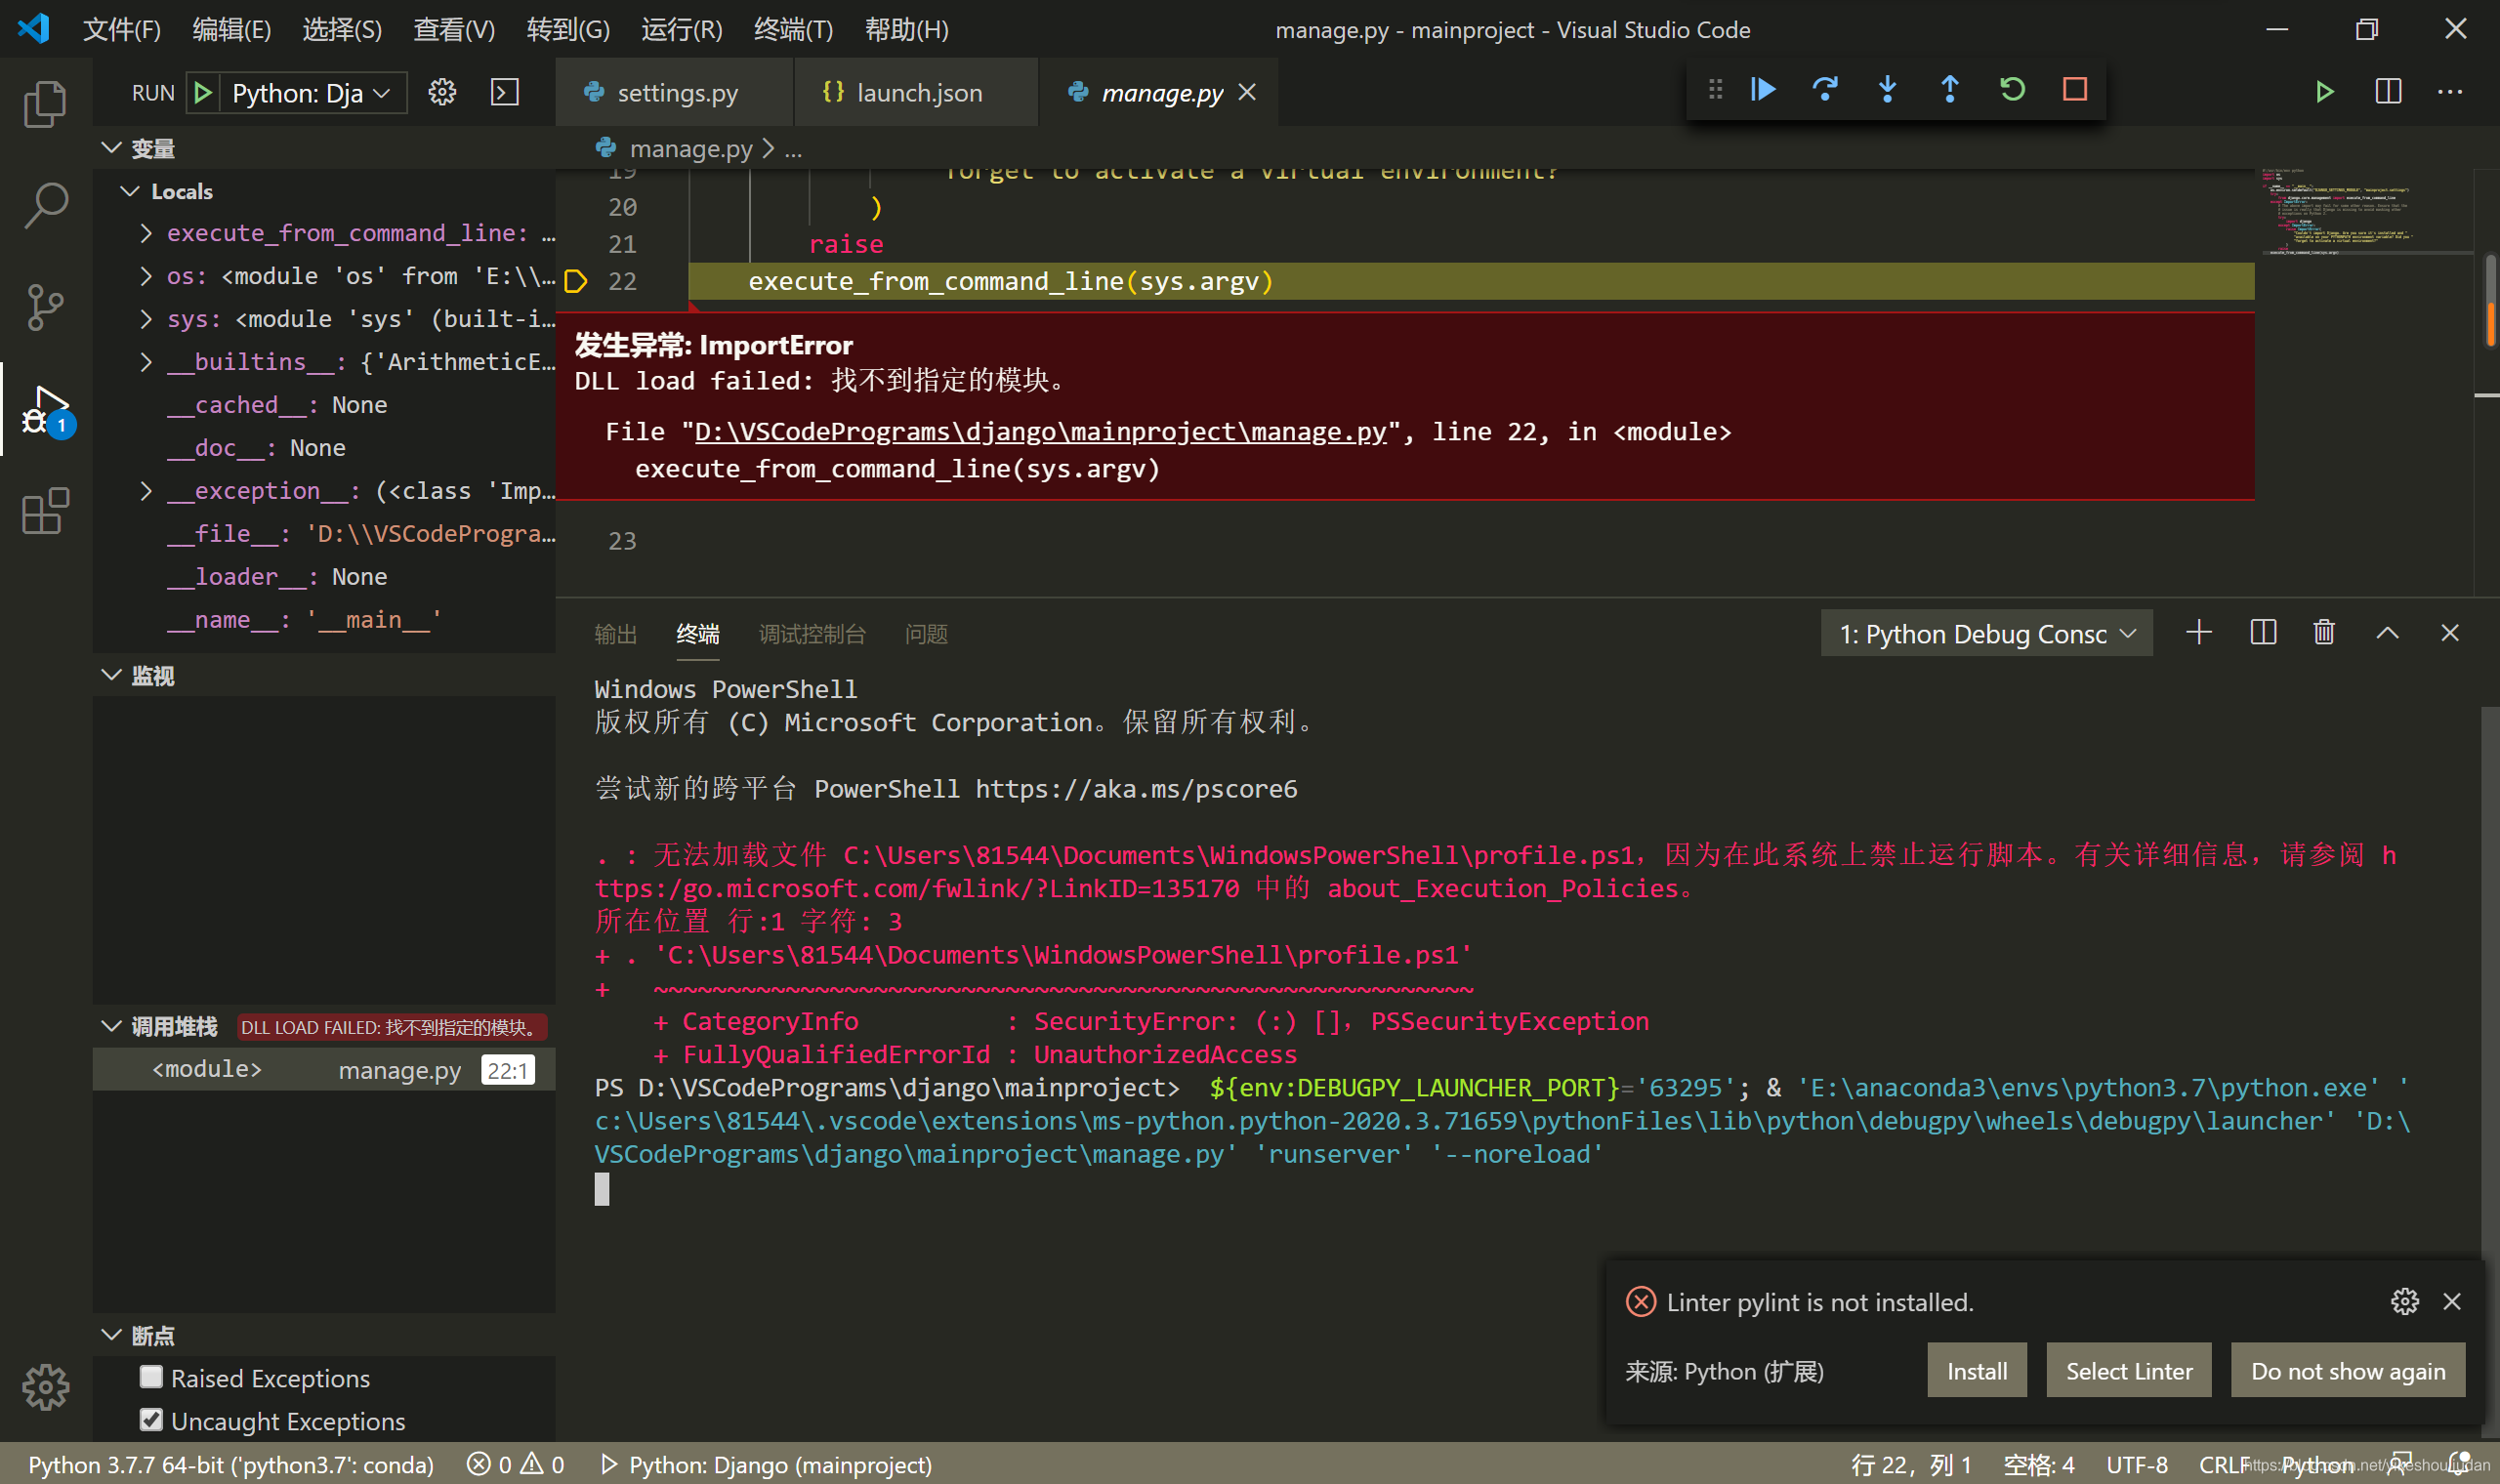Click the manage.py file path link in error
Screen dimensions: 2500x1484
pyautogui.click(x=1040, y=432)
